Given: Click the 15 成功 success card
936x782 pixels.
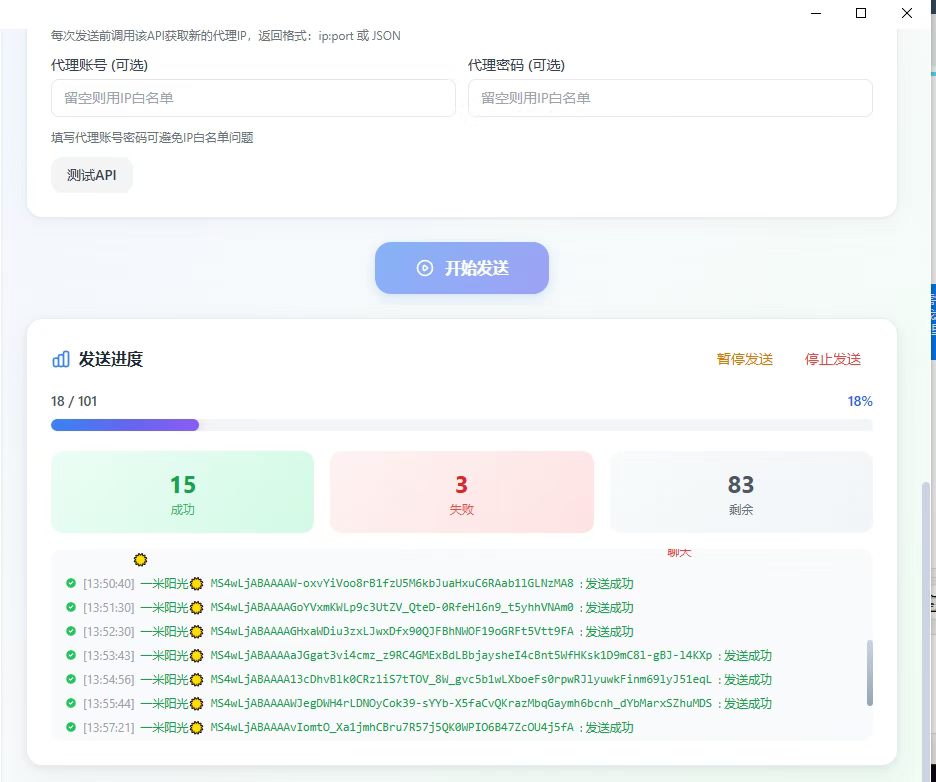Looking at the screenshot, I should [x=183, y=492].
